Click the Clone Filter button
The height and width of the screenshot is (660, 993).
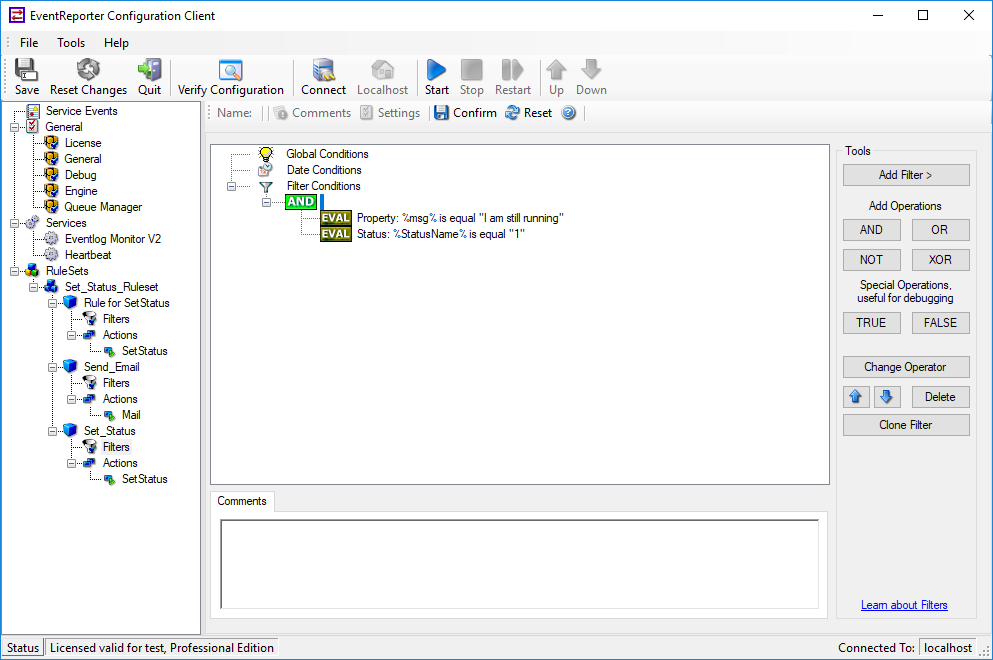[906, 425]
